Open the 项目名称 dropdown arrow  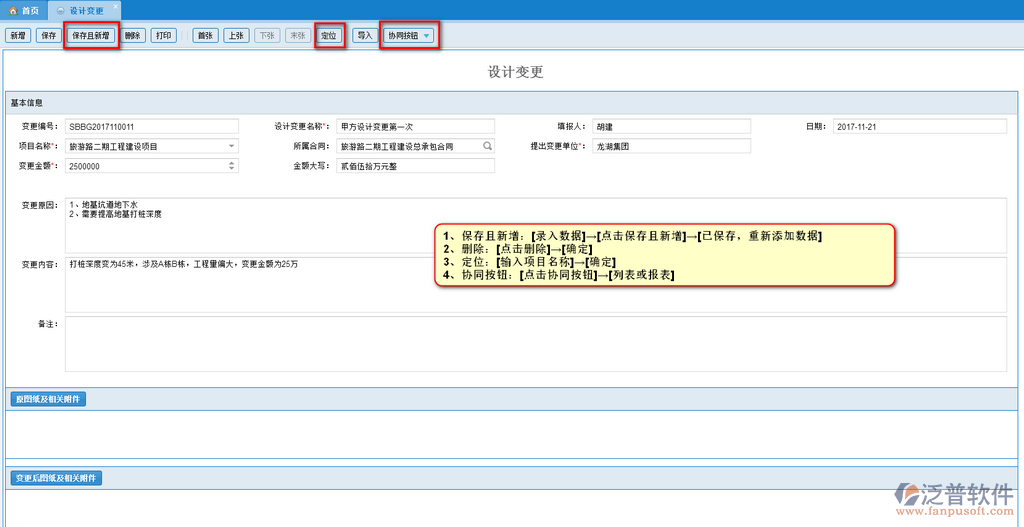tap(232, 146)
